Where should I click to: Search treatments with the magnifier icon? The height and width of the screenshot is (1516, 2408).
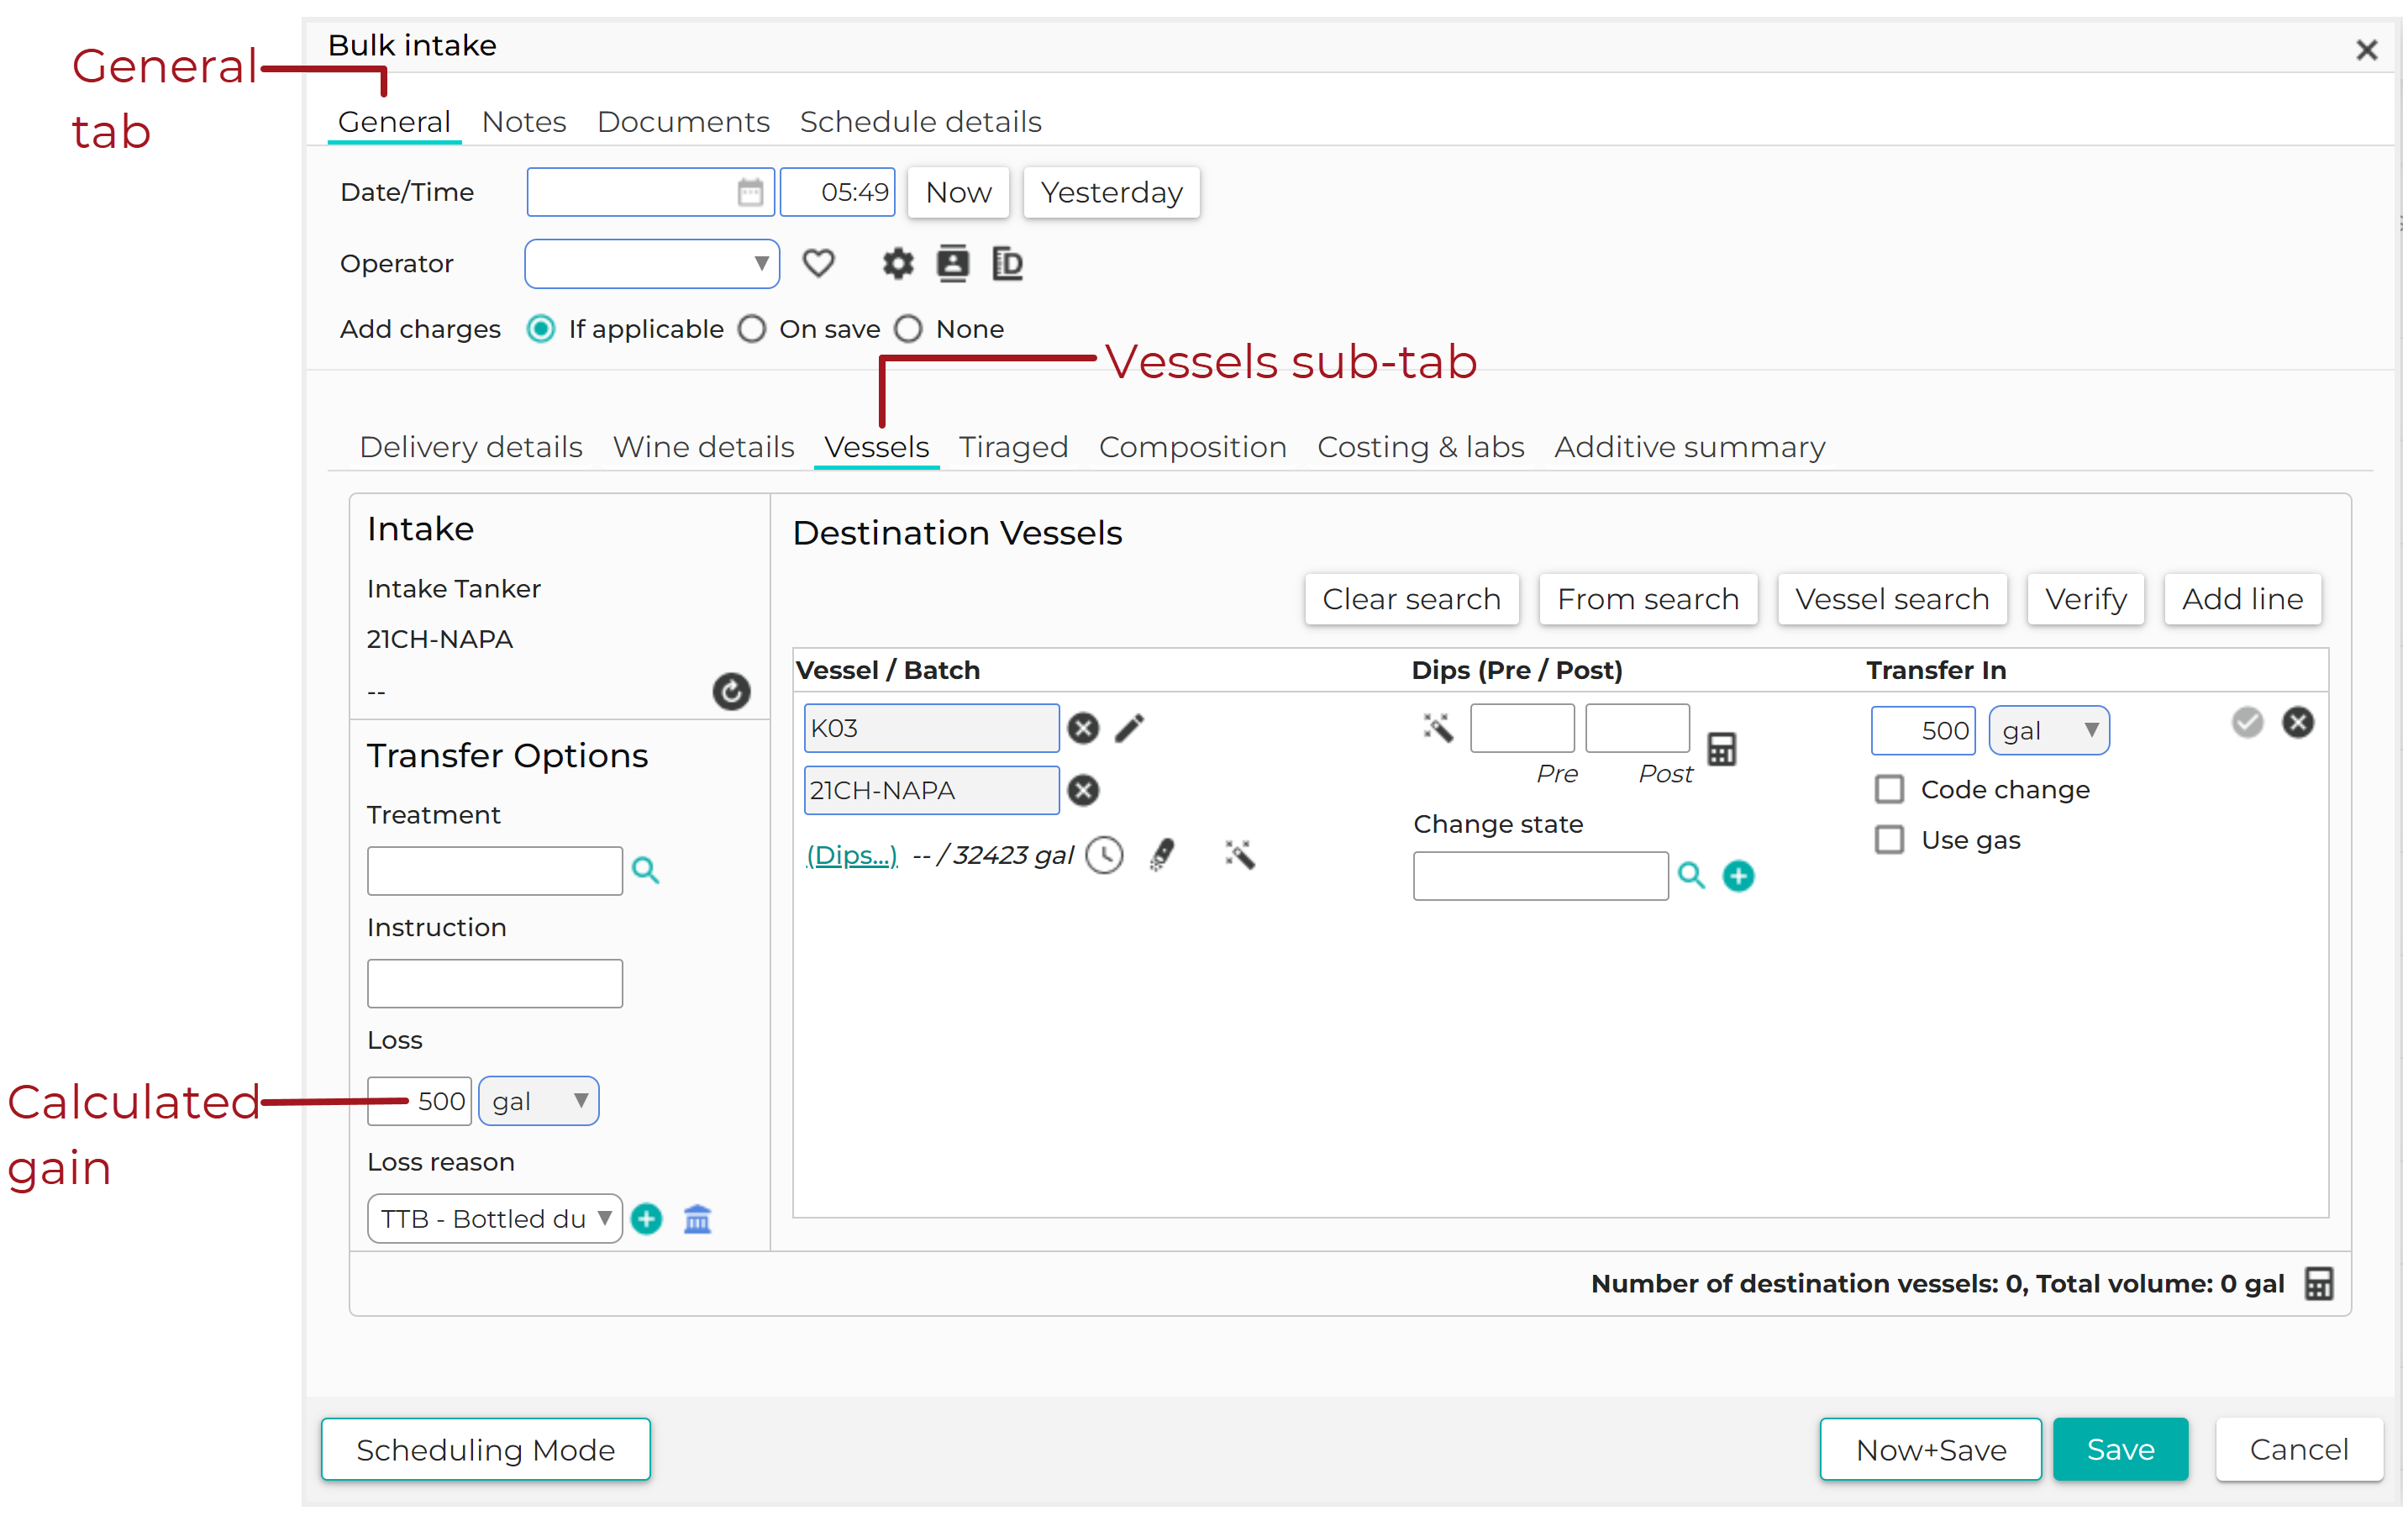(x=646, y=871)
